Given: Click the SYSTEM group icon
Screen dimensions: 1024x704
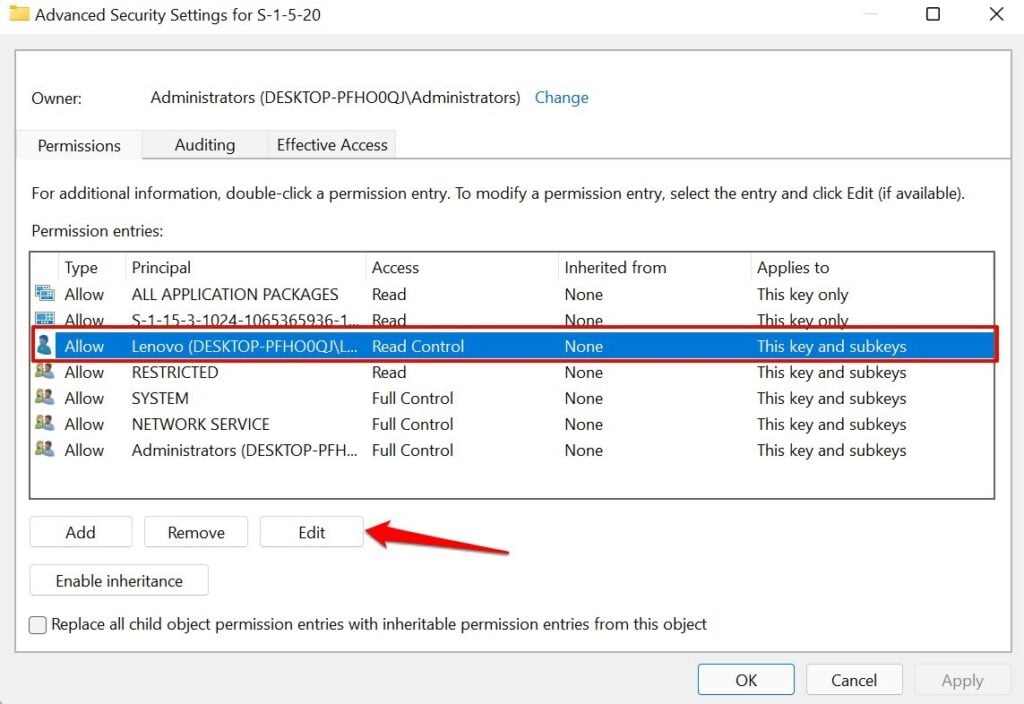Looking at the screenshot, I should (x=44, y=398).
